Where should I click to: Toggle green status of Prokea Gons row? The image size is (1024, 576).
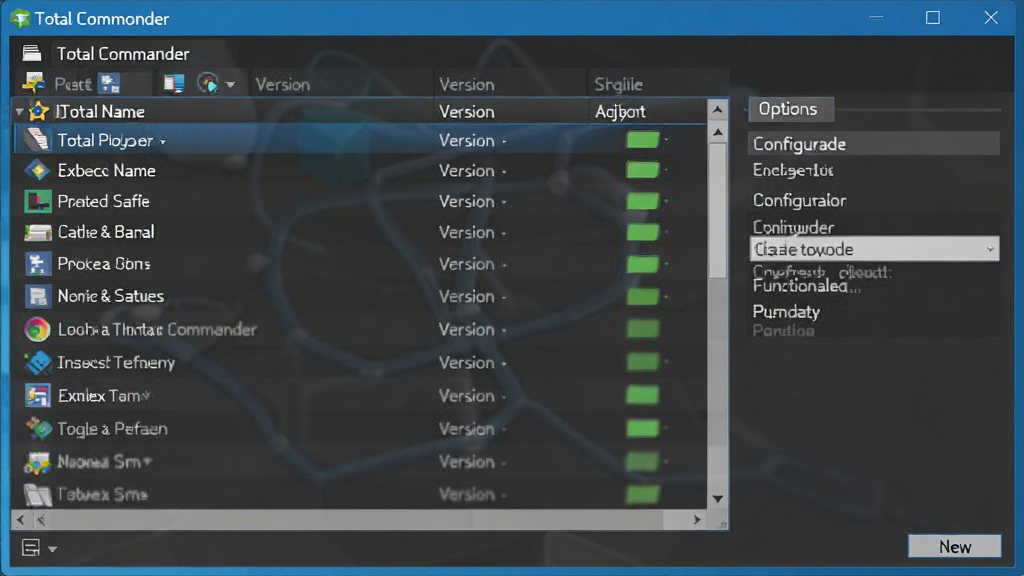pos(643,264)
